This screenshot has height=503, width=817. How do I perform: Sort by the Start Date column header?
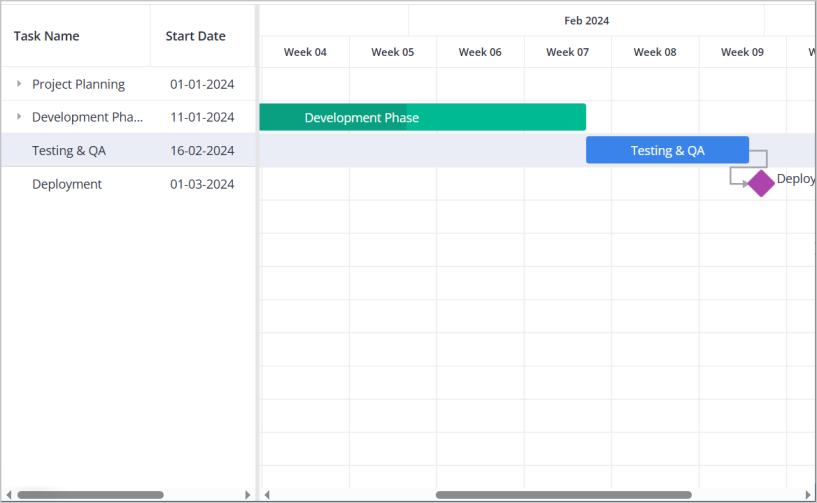point(195,36)
